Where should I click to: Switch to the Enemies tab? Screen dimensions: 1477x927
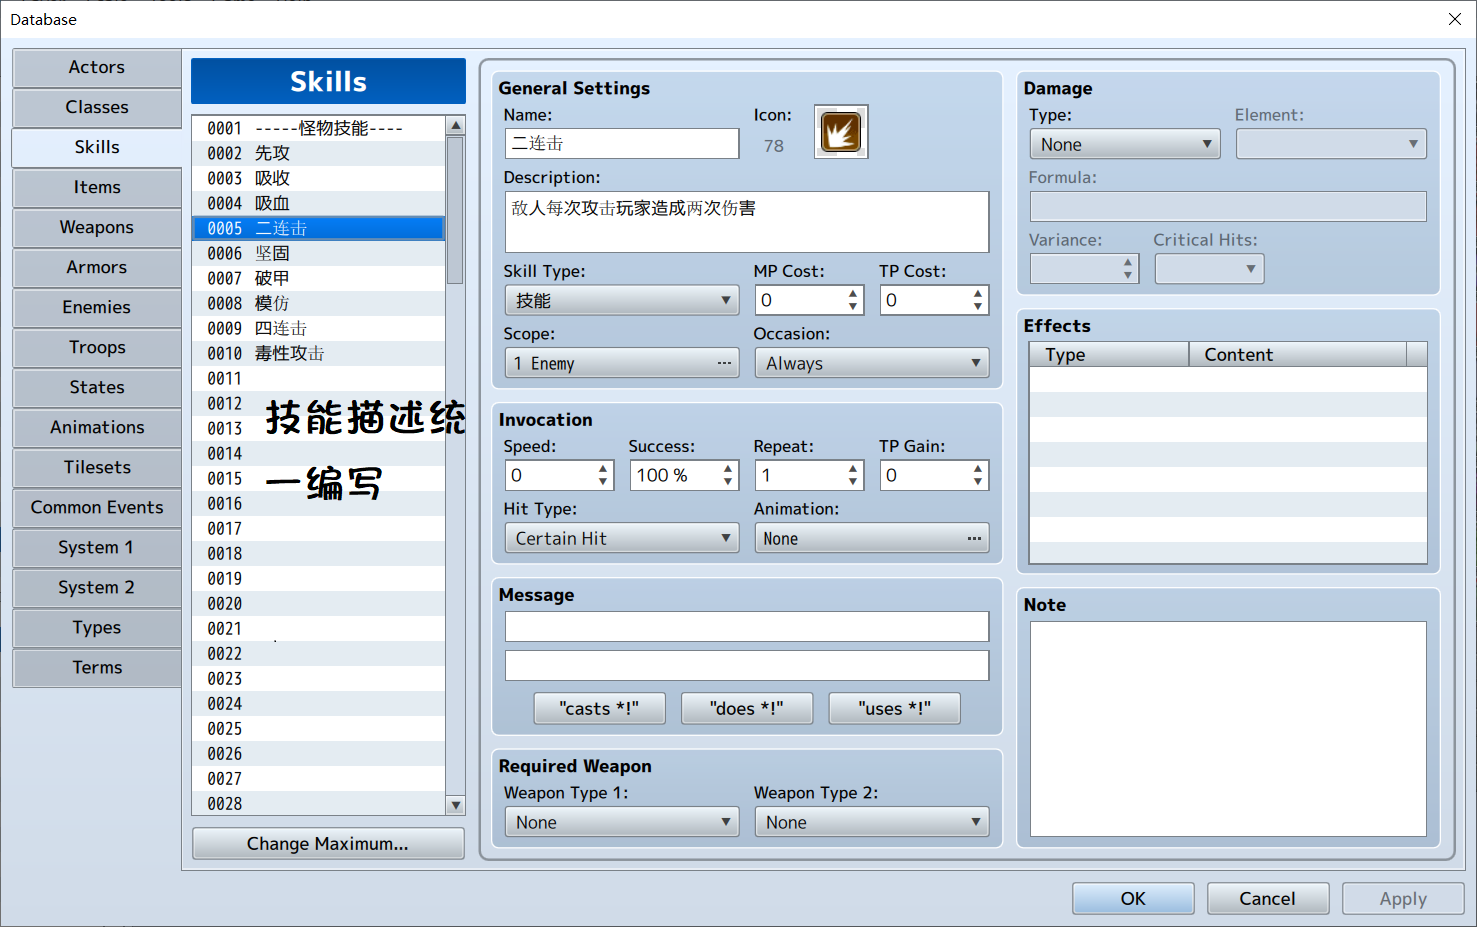[97, 307]
